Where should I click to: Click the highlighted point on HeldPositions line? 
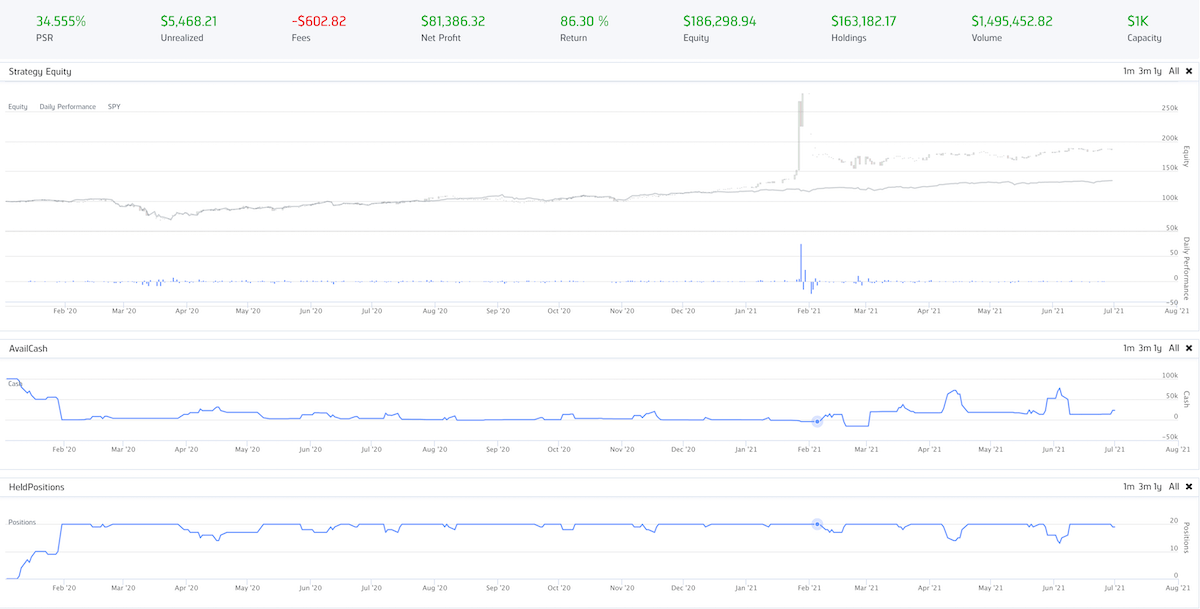817,524
